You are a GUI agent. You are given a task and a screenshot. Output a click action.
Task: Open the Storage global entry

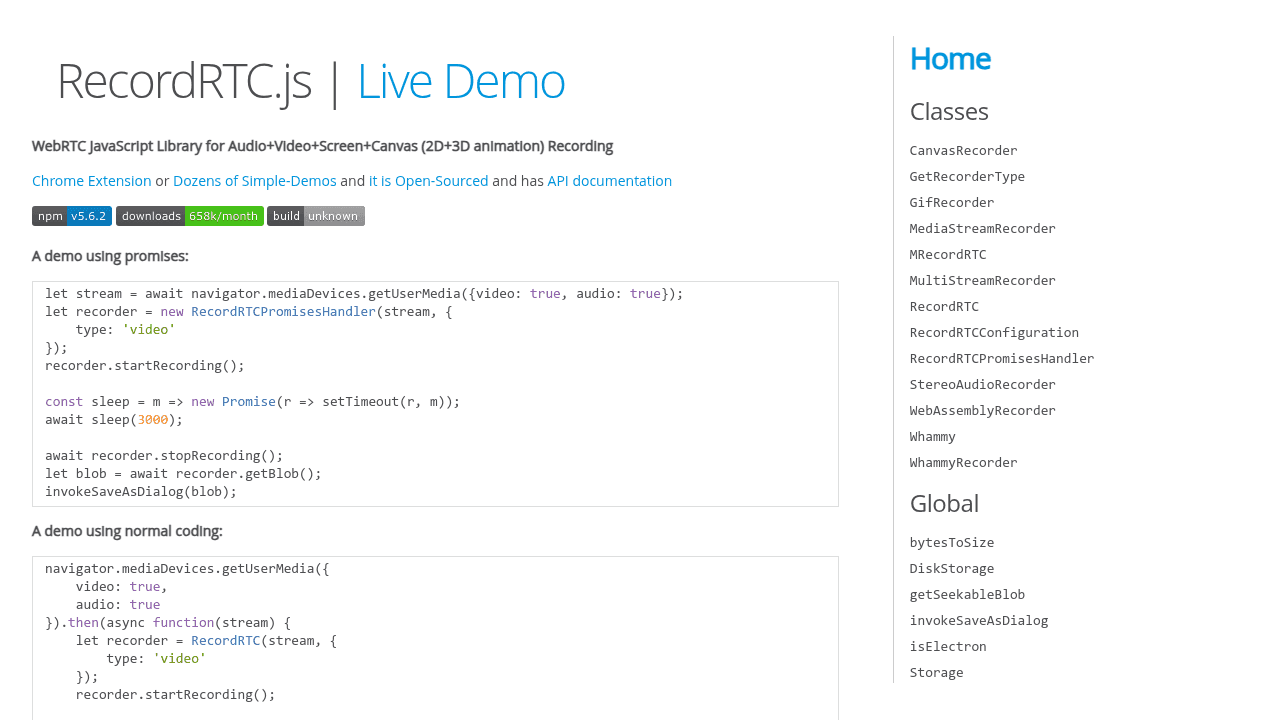click(x=937, y=673)
